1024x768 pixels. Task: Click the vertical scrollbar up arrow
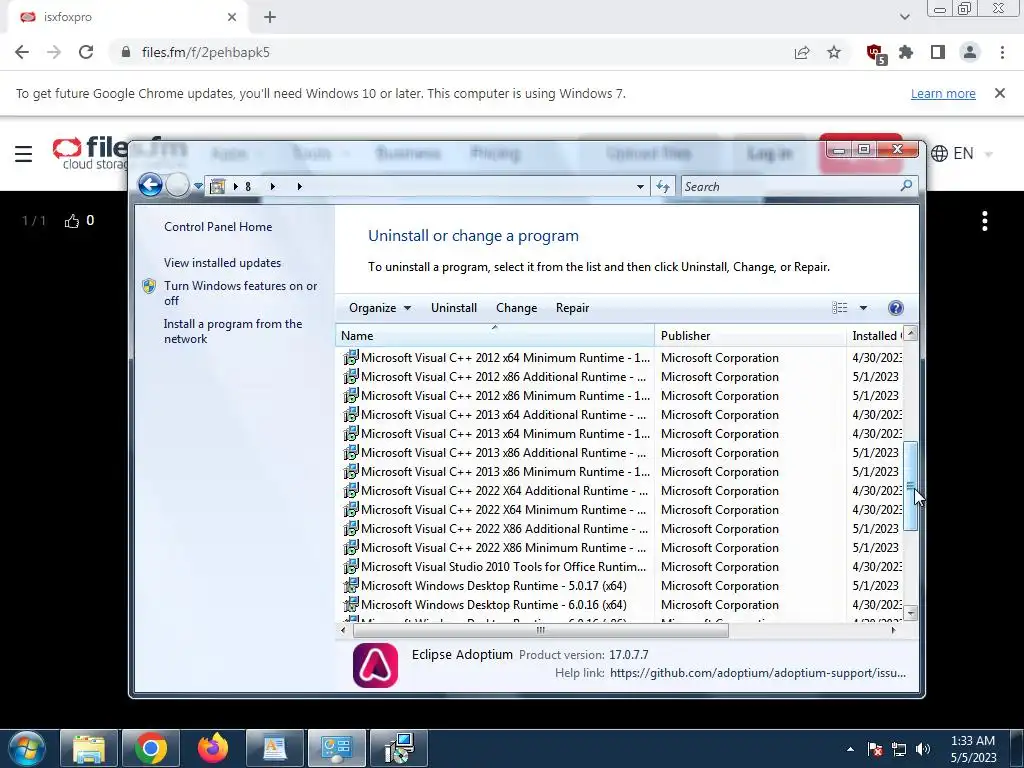pyautogui.click(x=910, y=334)
